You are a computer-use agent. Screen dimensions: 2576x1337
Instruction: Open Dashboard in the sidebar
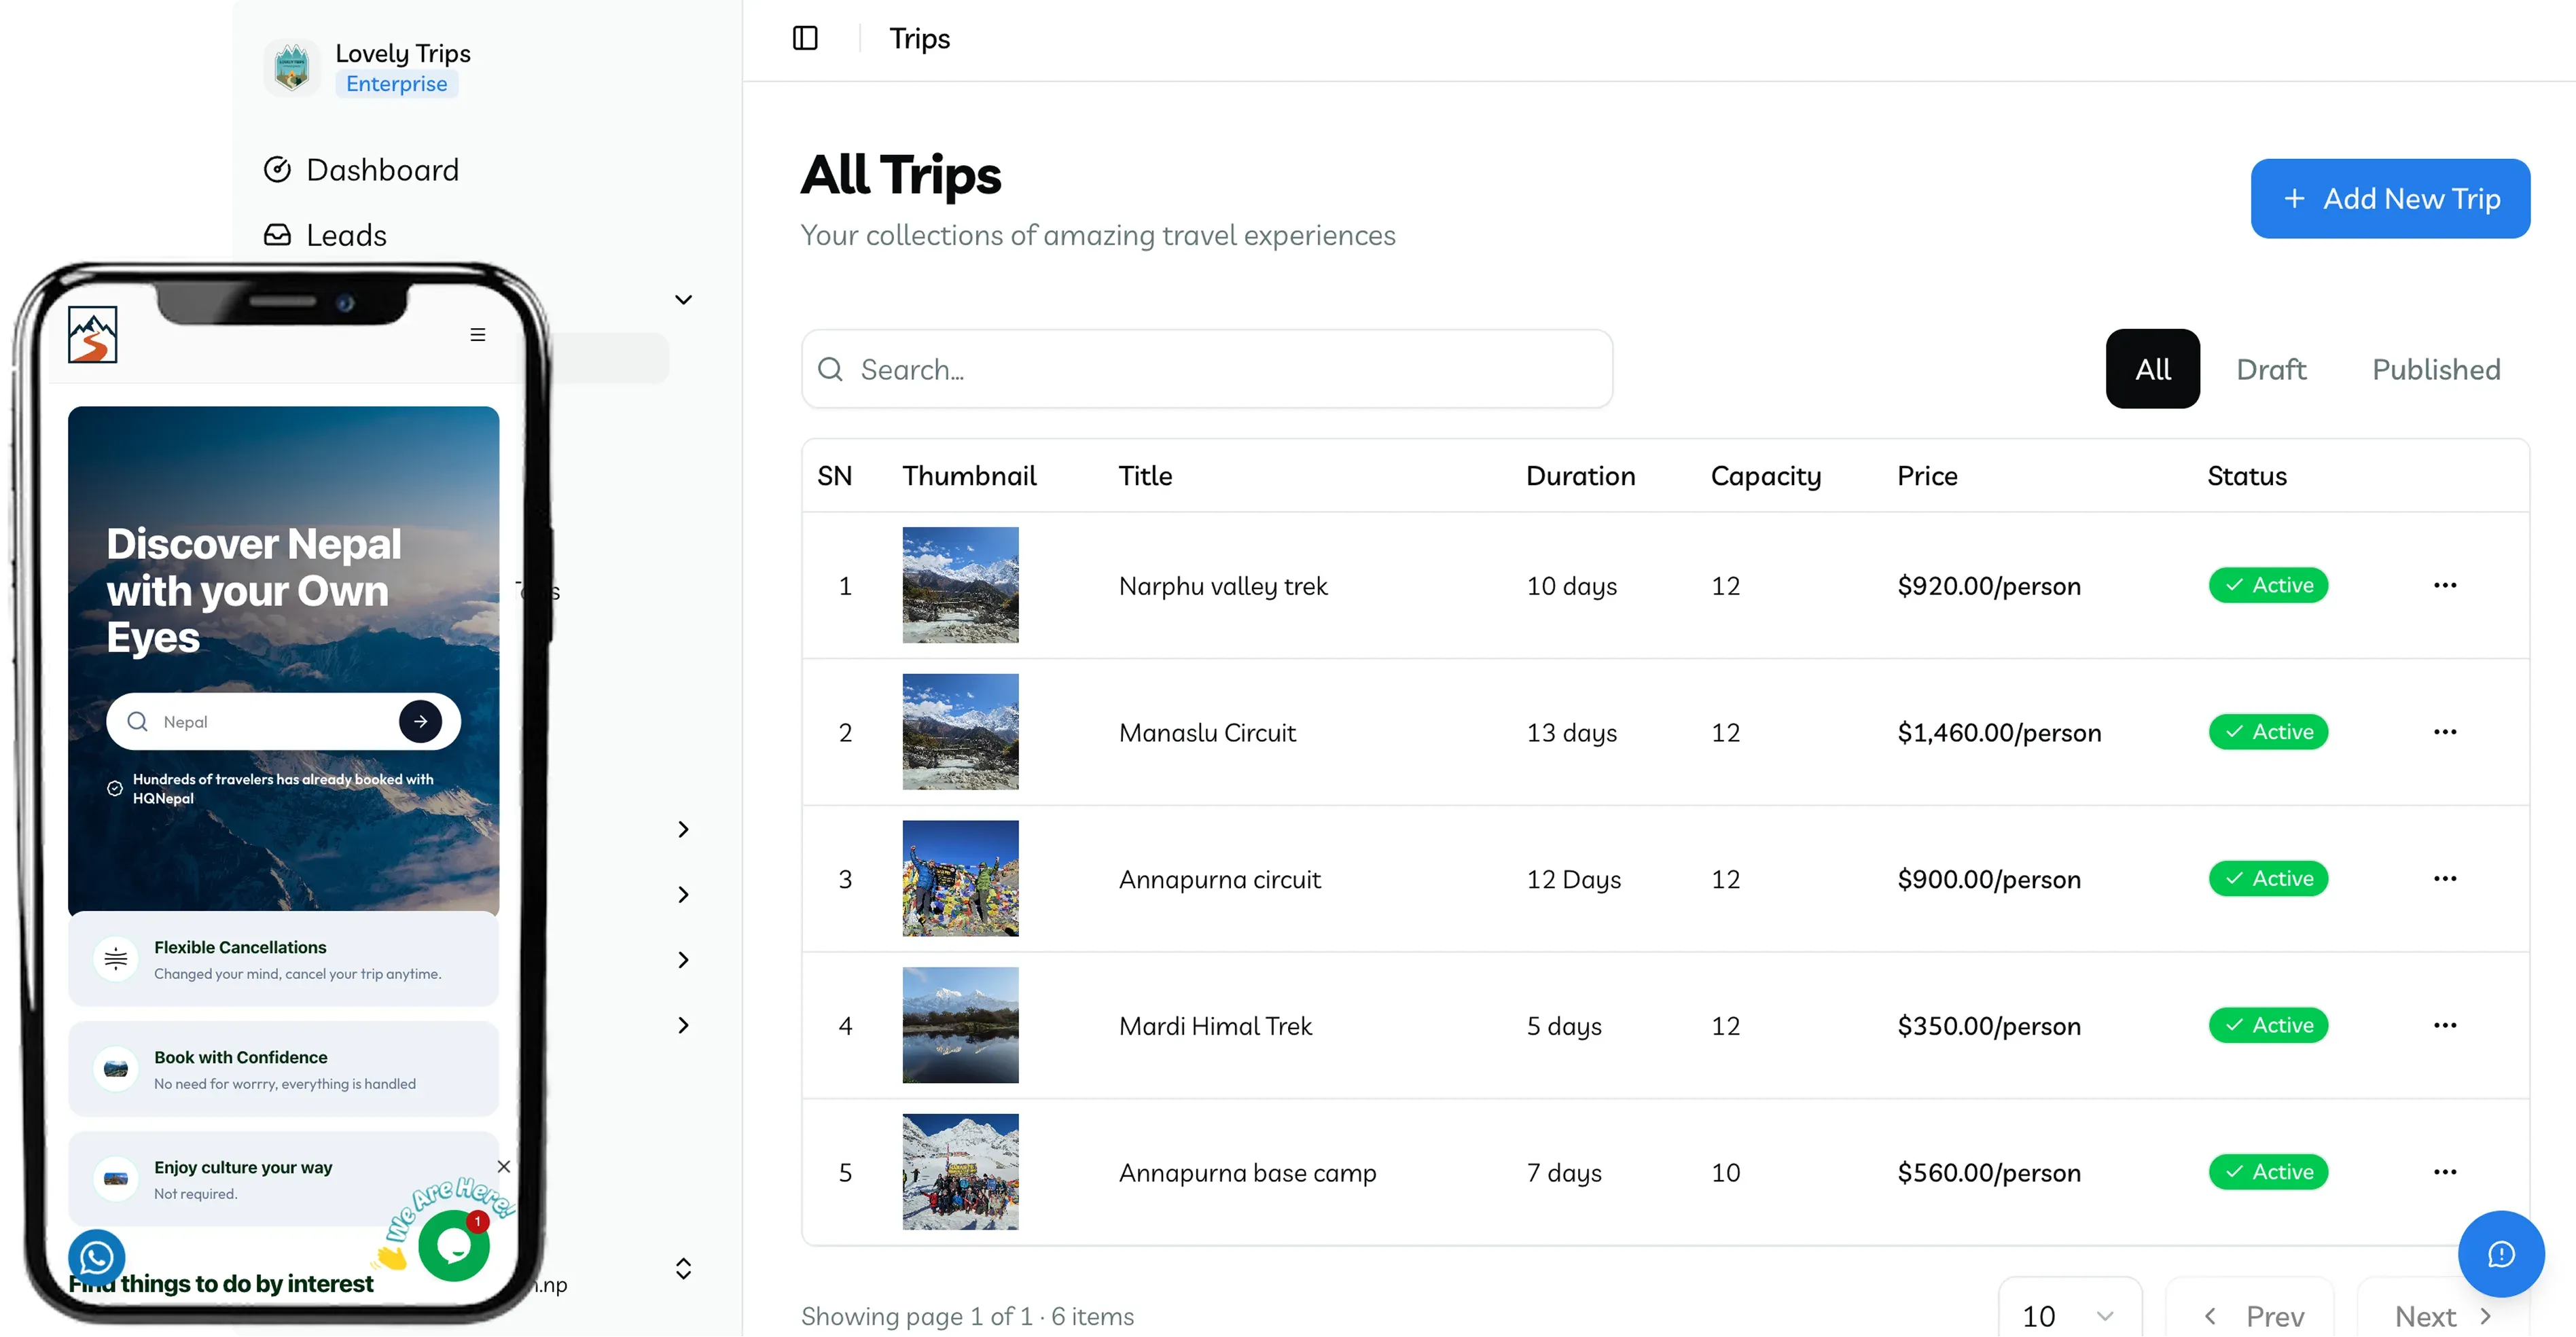tap(361, 170)
